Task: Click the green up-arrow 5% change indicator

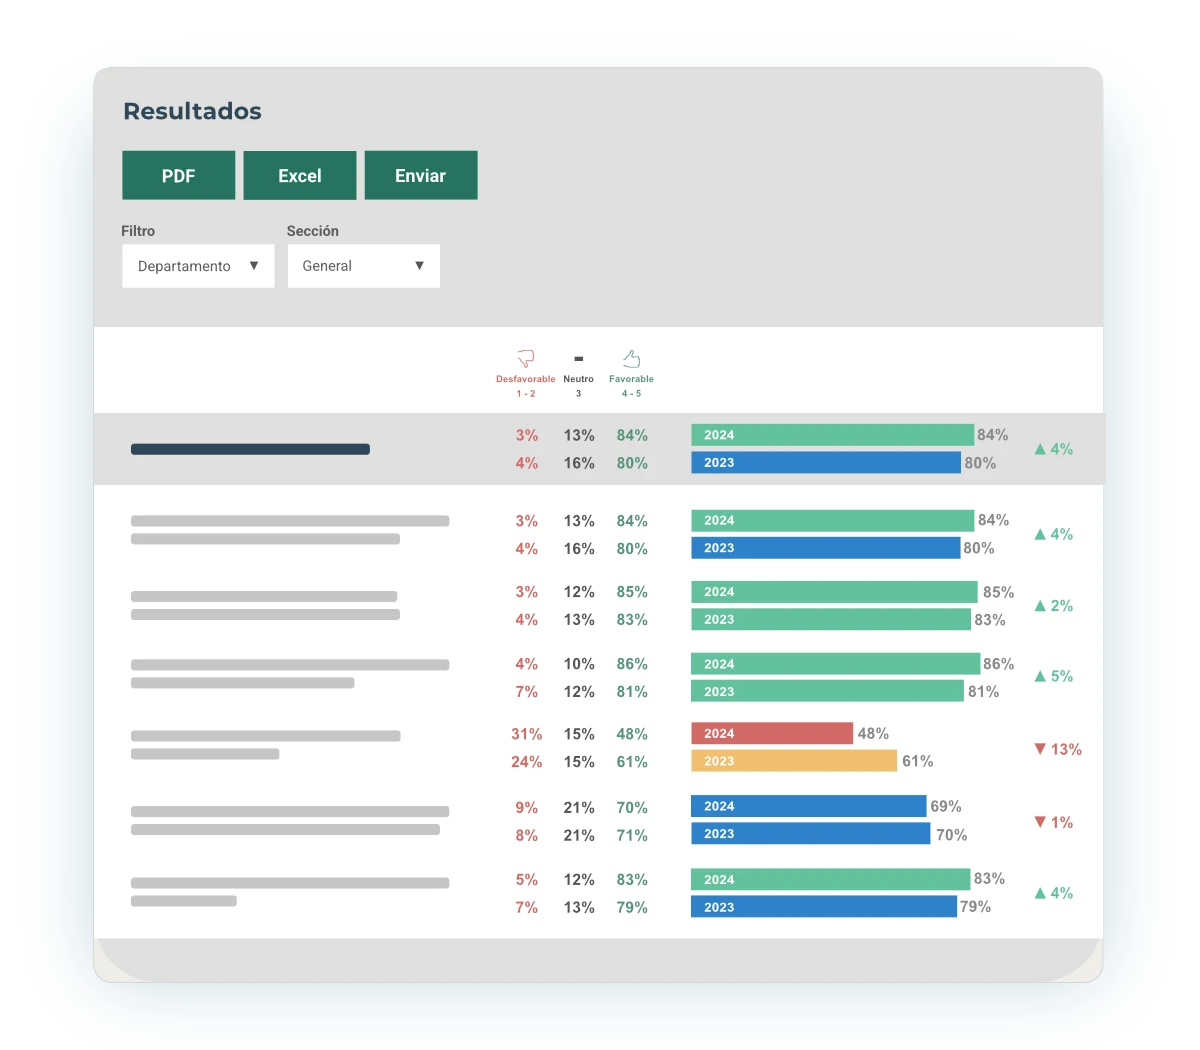Action: pos(1053,677)
